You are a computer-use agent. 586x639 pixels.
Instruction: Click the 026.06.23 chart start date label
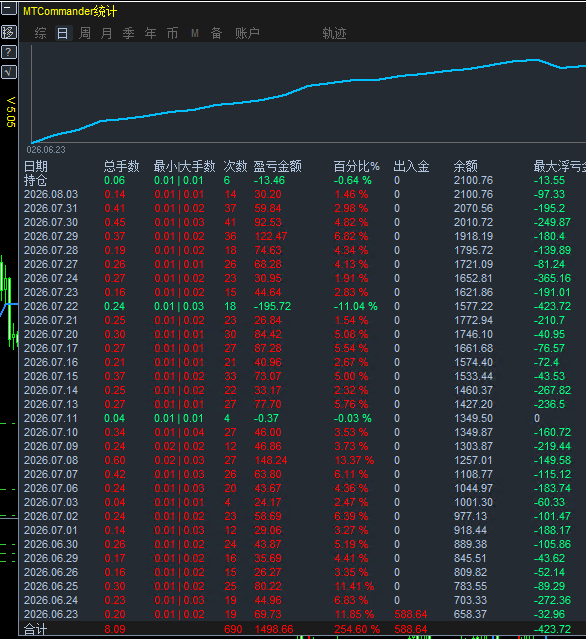click(46, 150)
